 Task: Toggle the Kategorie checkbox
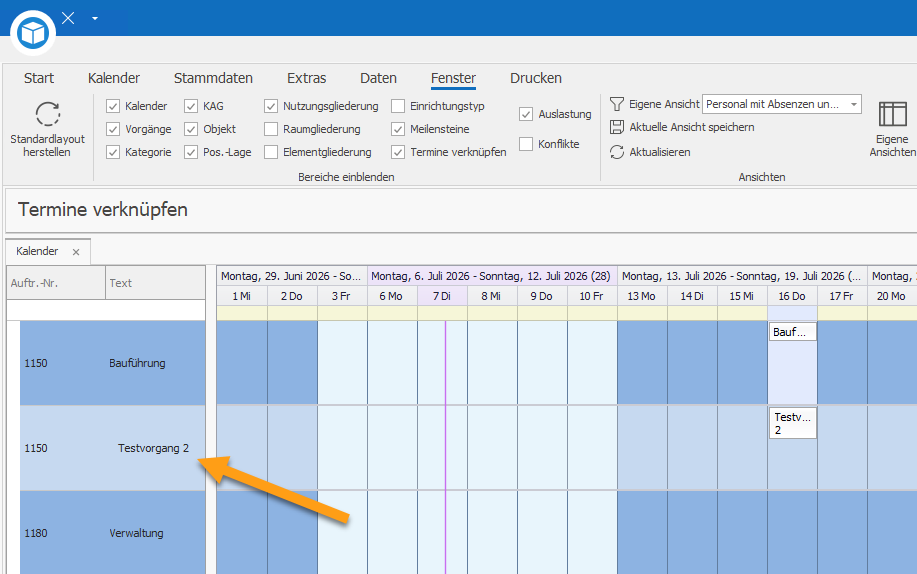click(x=113, y=152)
